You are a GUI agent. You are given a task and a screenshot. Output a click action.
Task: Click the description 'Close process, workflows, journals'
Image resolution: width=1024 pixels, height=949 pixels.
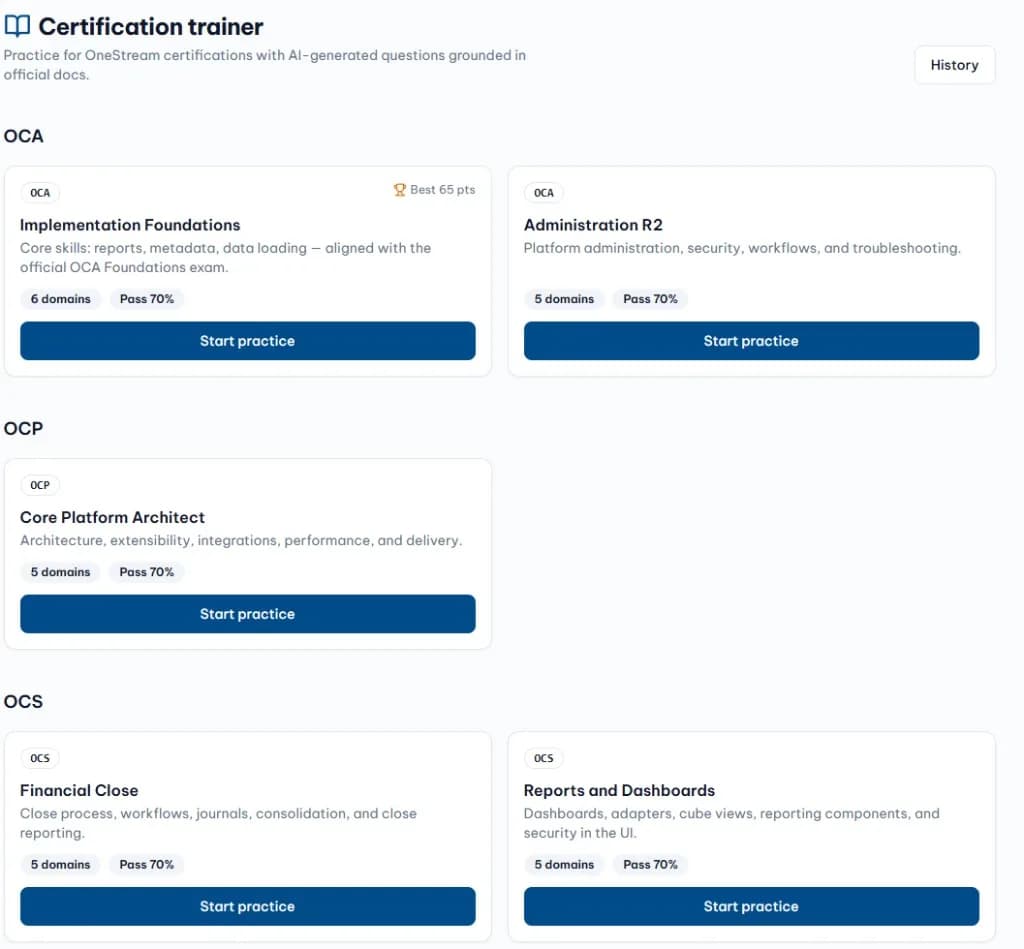click(218, 824)
